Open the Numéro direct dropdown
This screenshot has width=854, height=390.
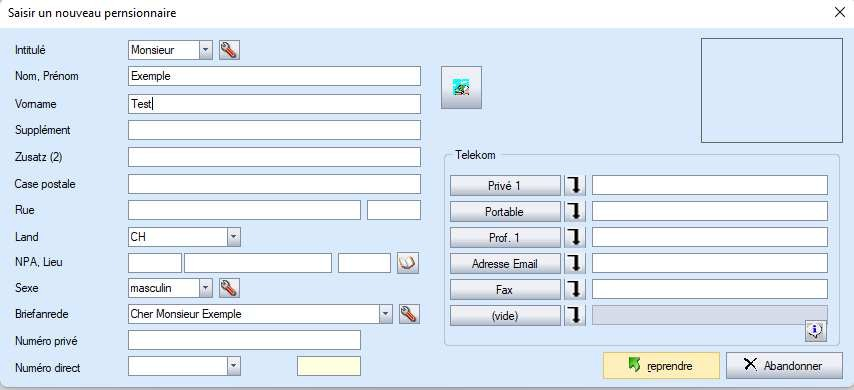pyautogui.click(x=233, y=366)
